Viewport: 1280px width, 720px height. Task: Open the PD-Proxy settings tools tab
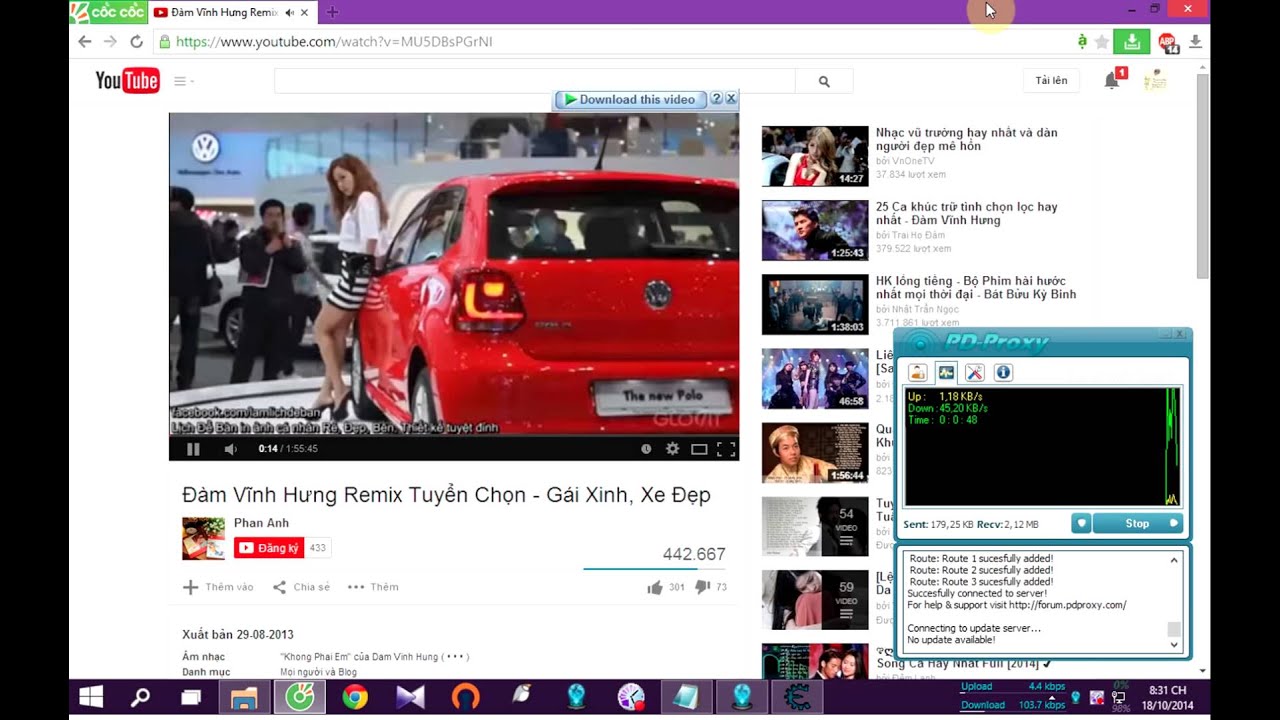[x=975, y=373]
